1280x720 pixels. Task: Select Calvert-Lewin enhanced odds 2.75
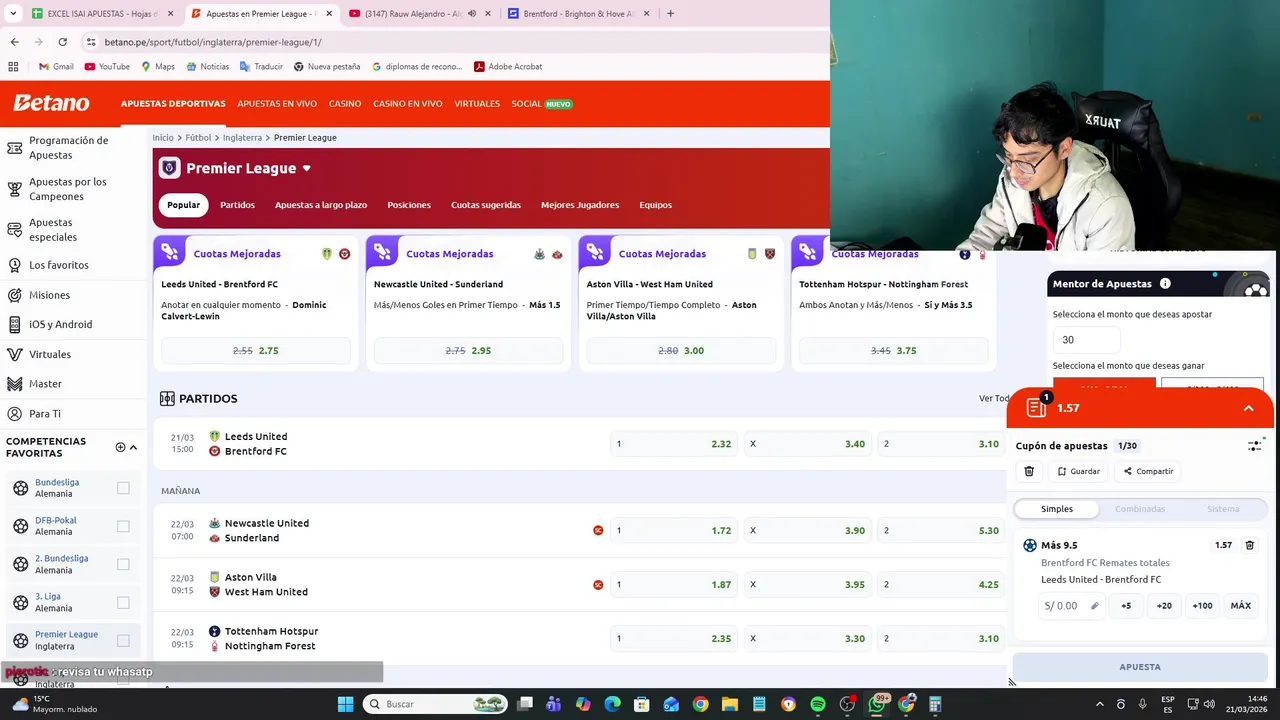click(256, 351)
